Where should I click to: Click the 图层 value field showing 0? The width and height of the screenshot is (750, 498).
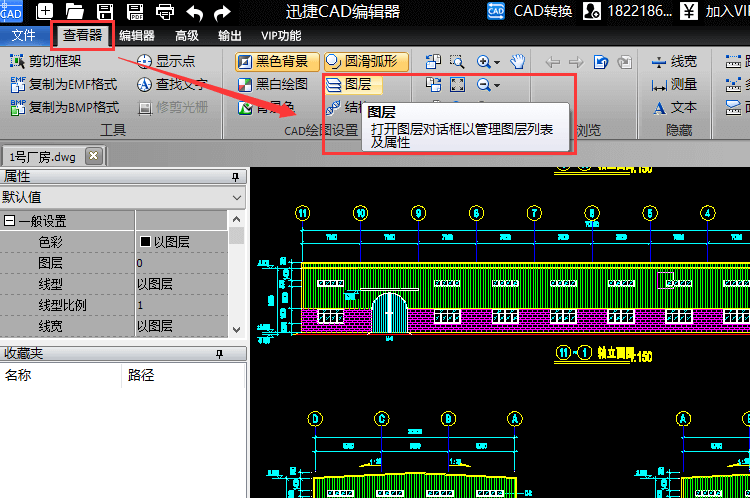point(182,263)
